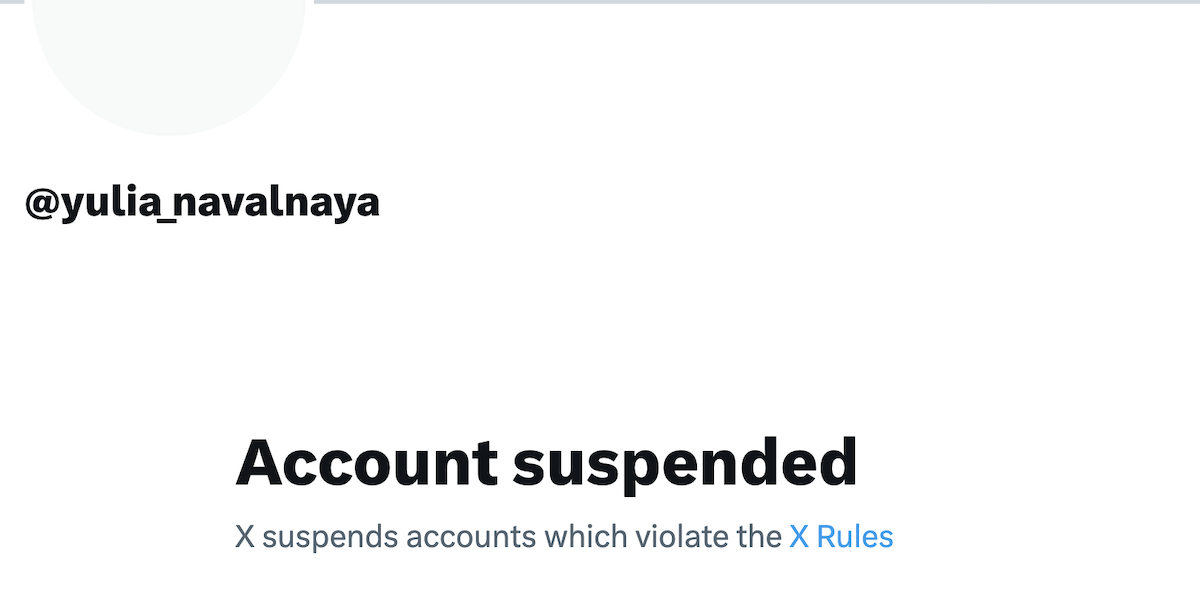The height and width of the screenshot is (600, 1200).
Task: Click the gray header banner strip
Action: click(750, 2)
